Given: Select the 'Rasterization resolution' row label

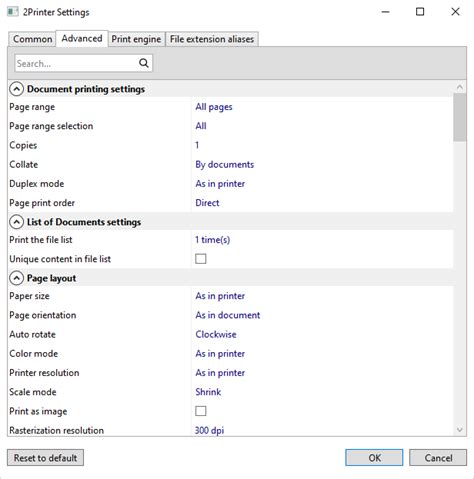Looking at the screenshot, I should click(56, 430).
